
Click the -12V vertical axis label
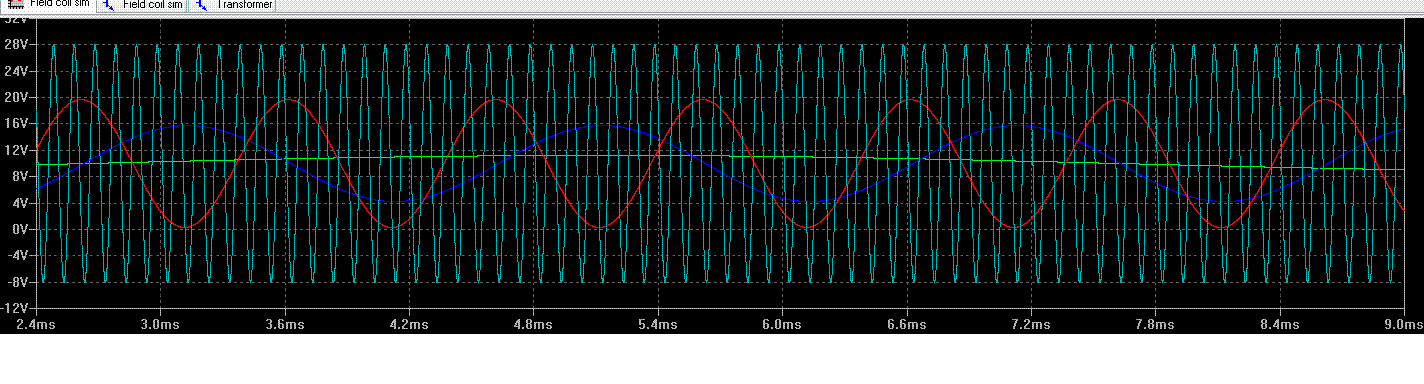[x=14, y=308]
